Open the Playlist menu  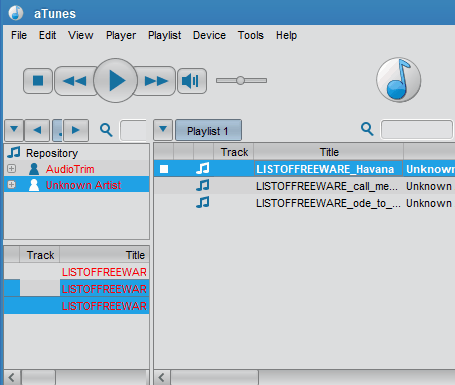164,35
